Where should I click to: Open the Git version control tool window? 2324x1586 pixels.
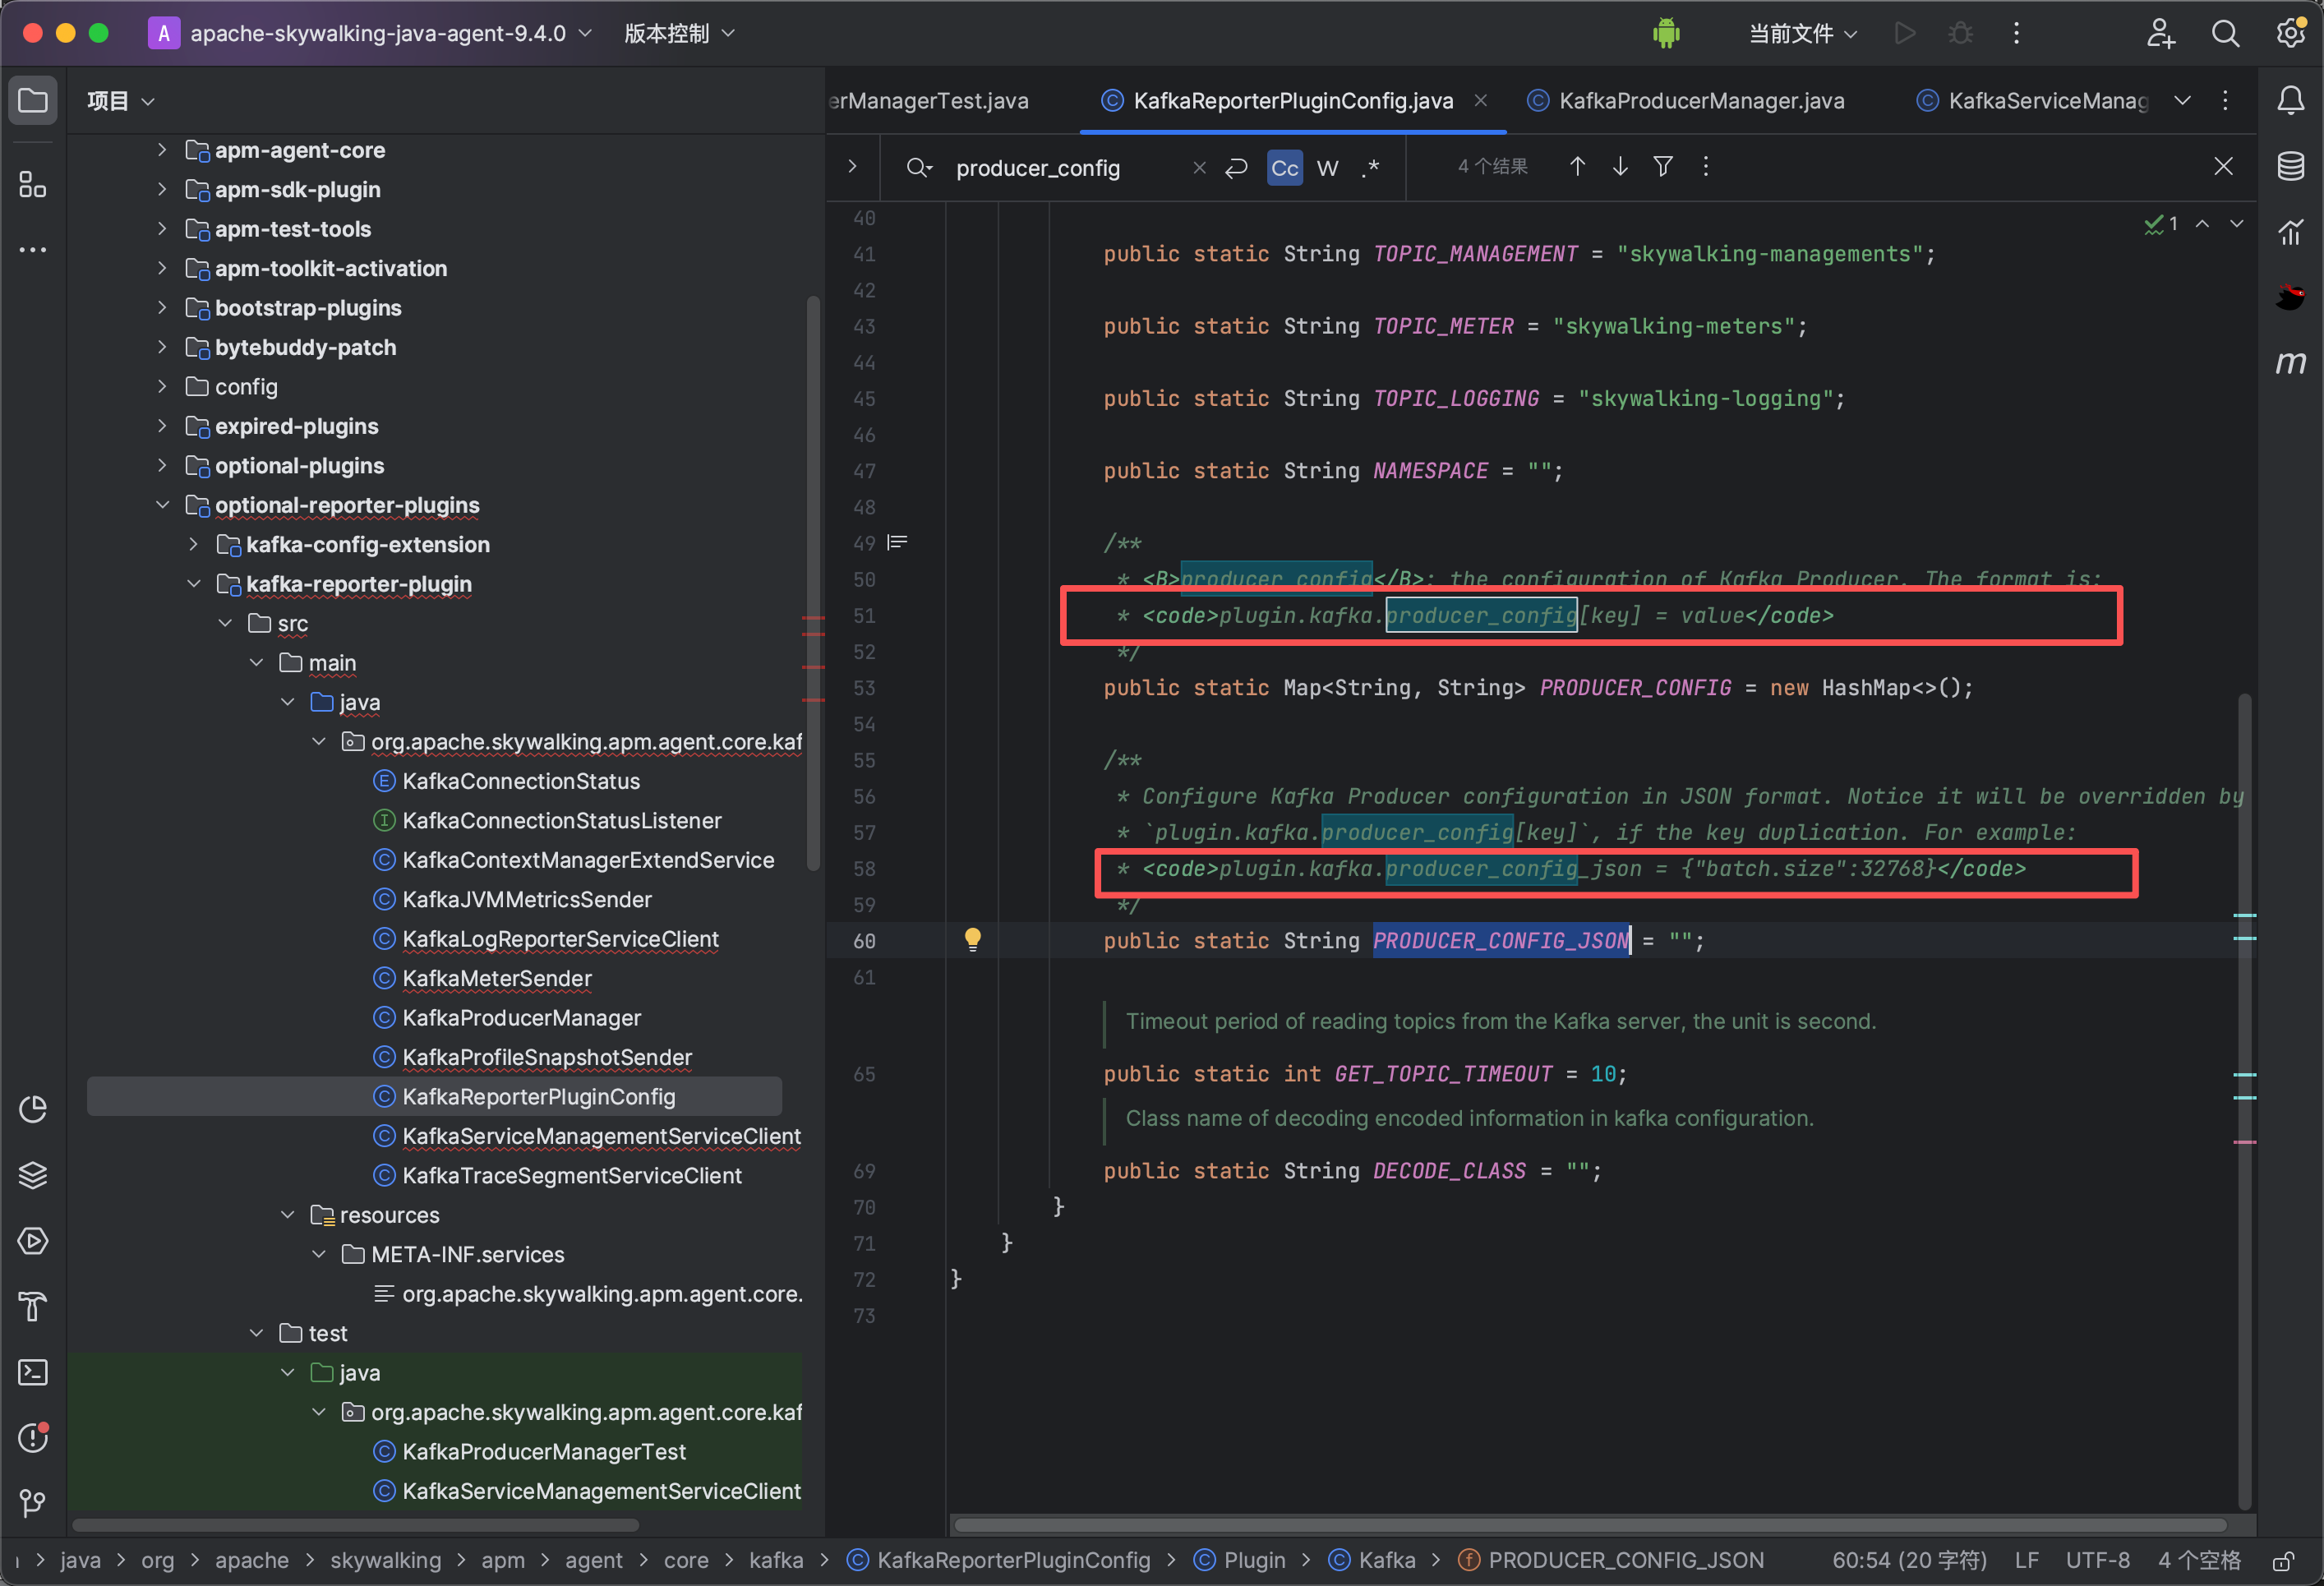(x=32, y=1503)
